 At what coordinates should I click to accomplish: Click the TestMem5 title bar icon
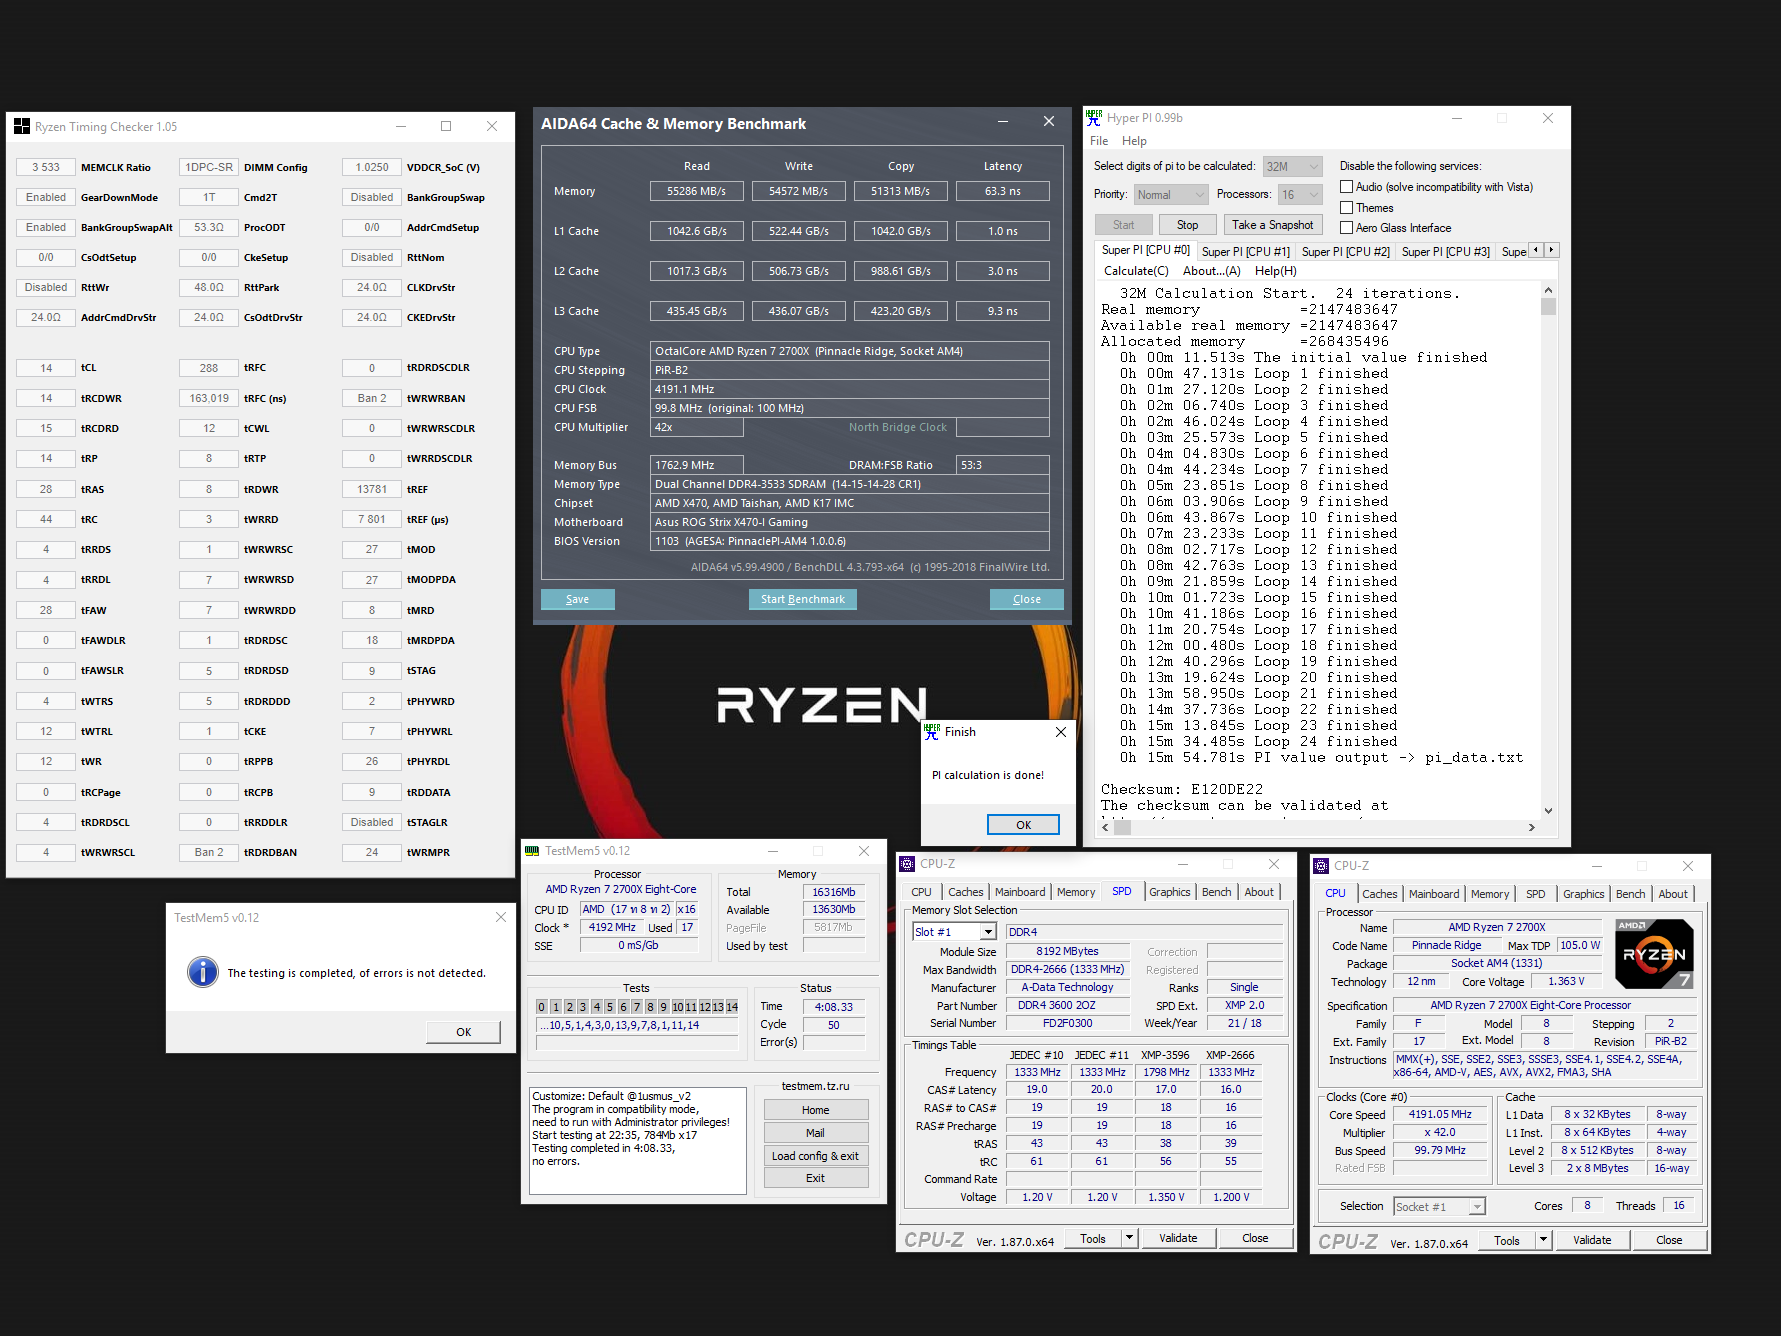tap(532, 851)
